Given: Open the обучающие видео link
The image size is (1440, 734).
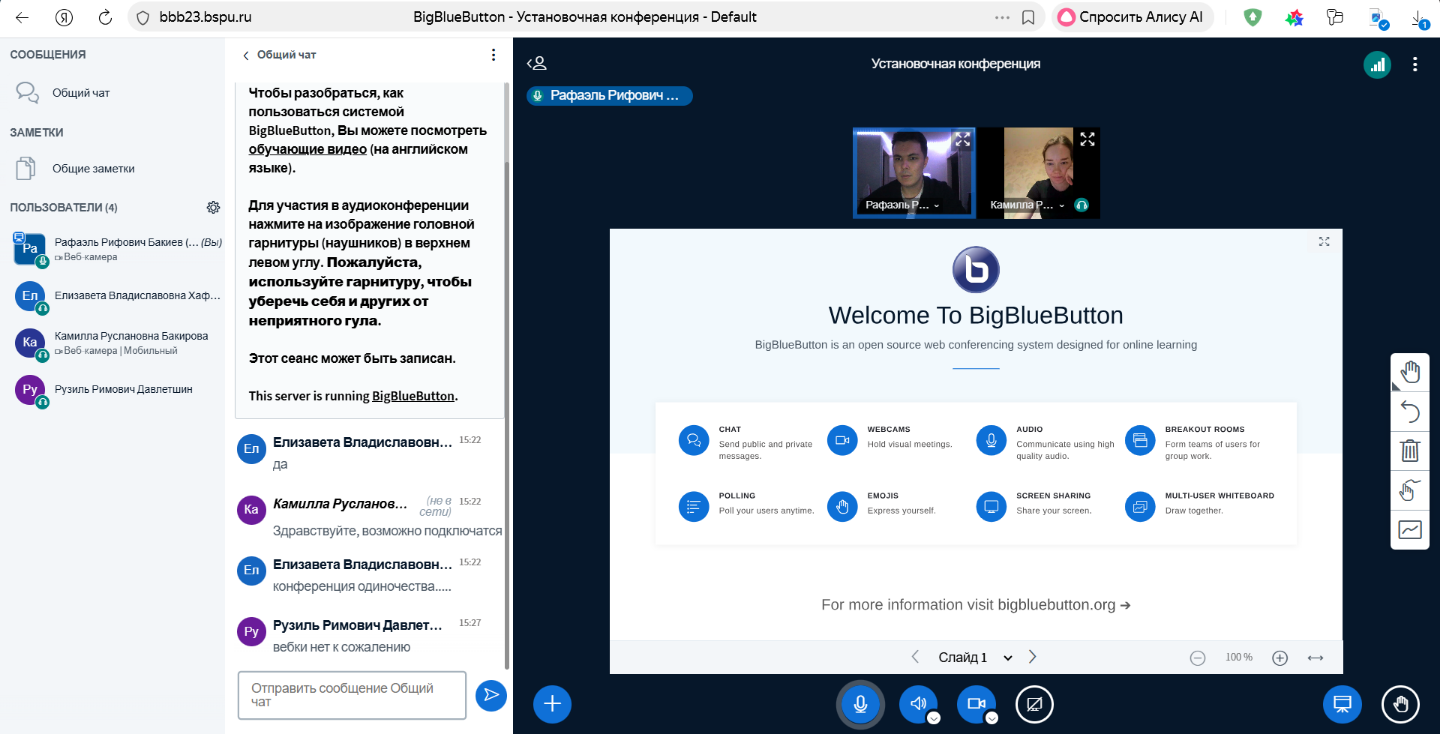Looking at the screenshot, I should pyautogui.click(x=307, y=149).
